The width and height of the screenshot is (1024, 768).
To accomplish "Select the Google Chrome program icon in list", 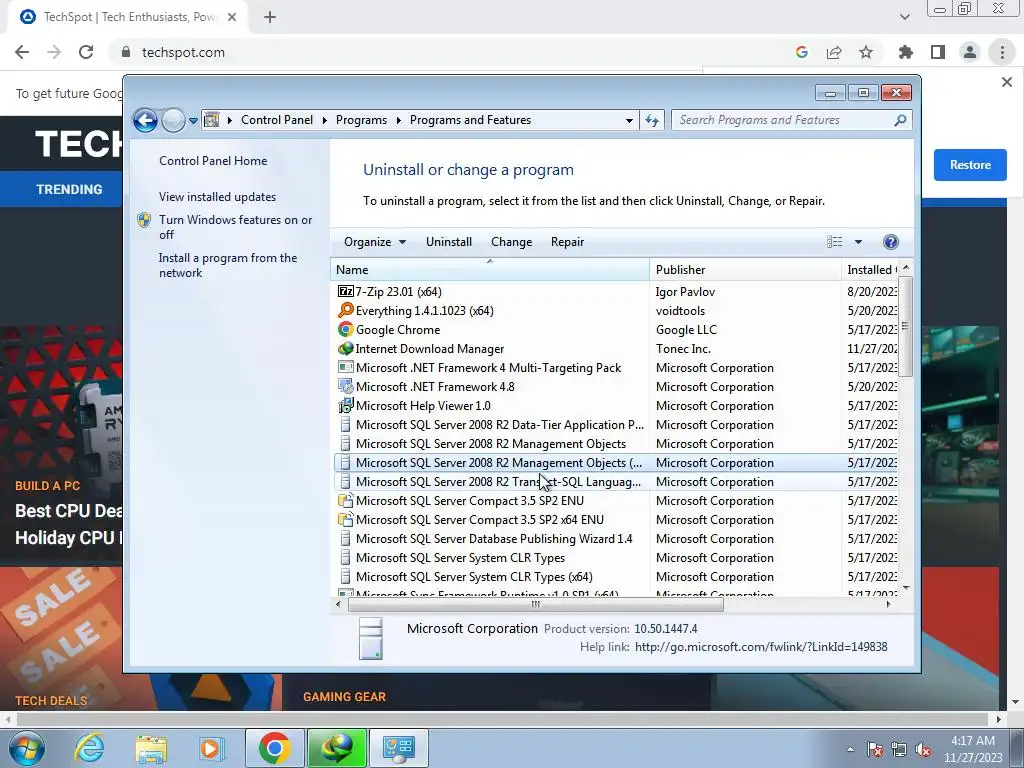I will 345,329.
